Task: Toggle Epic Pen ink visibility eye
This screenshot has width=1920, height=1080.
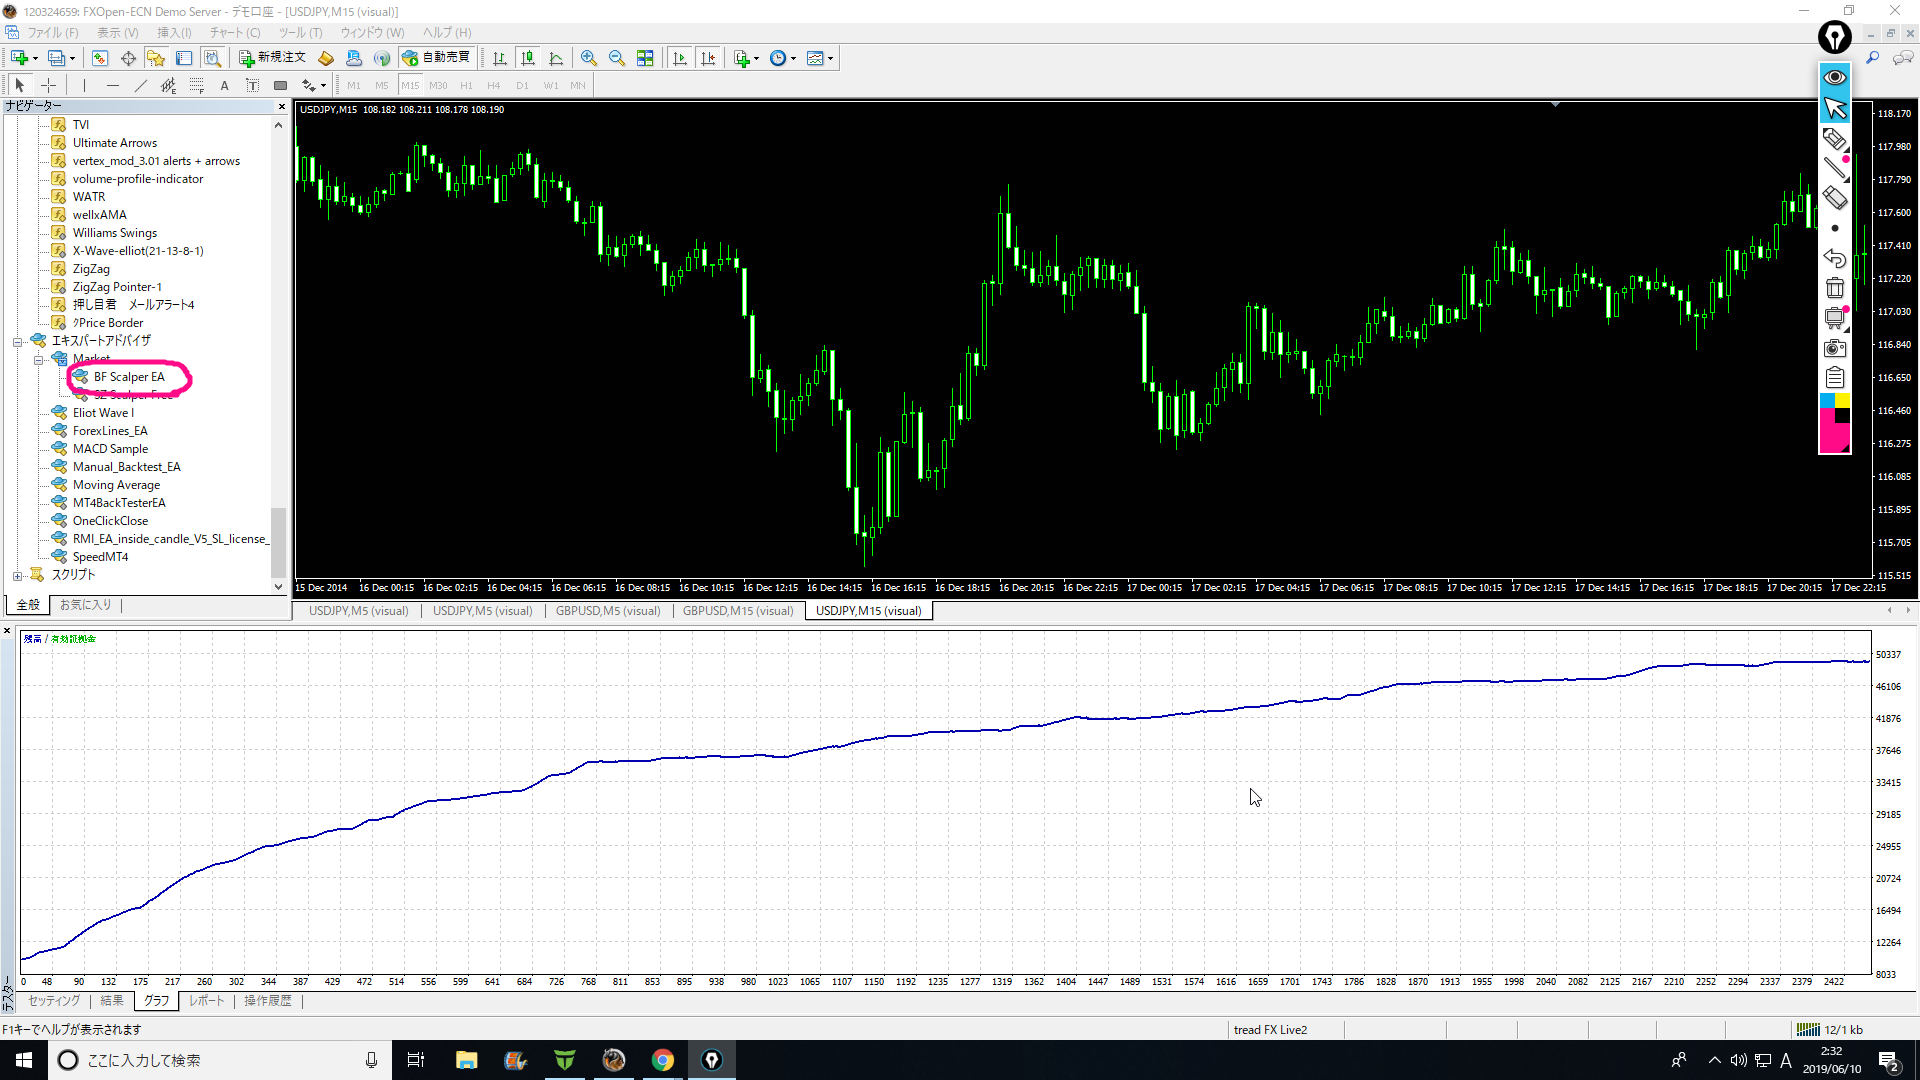Action: (1834, 77)
